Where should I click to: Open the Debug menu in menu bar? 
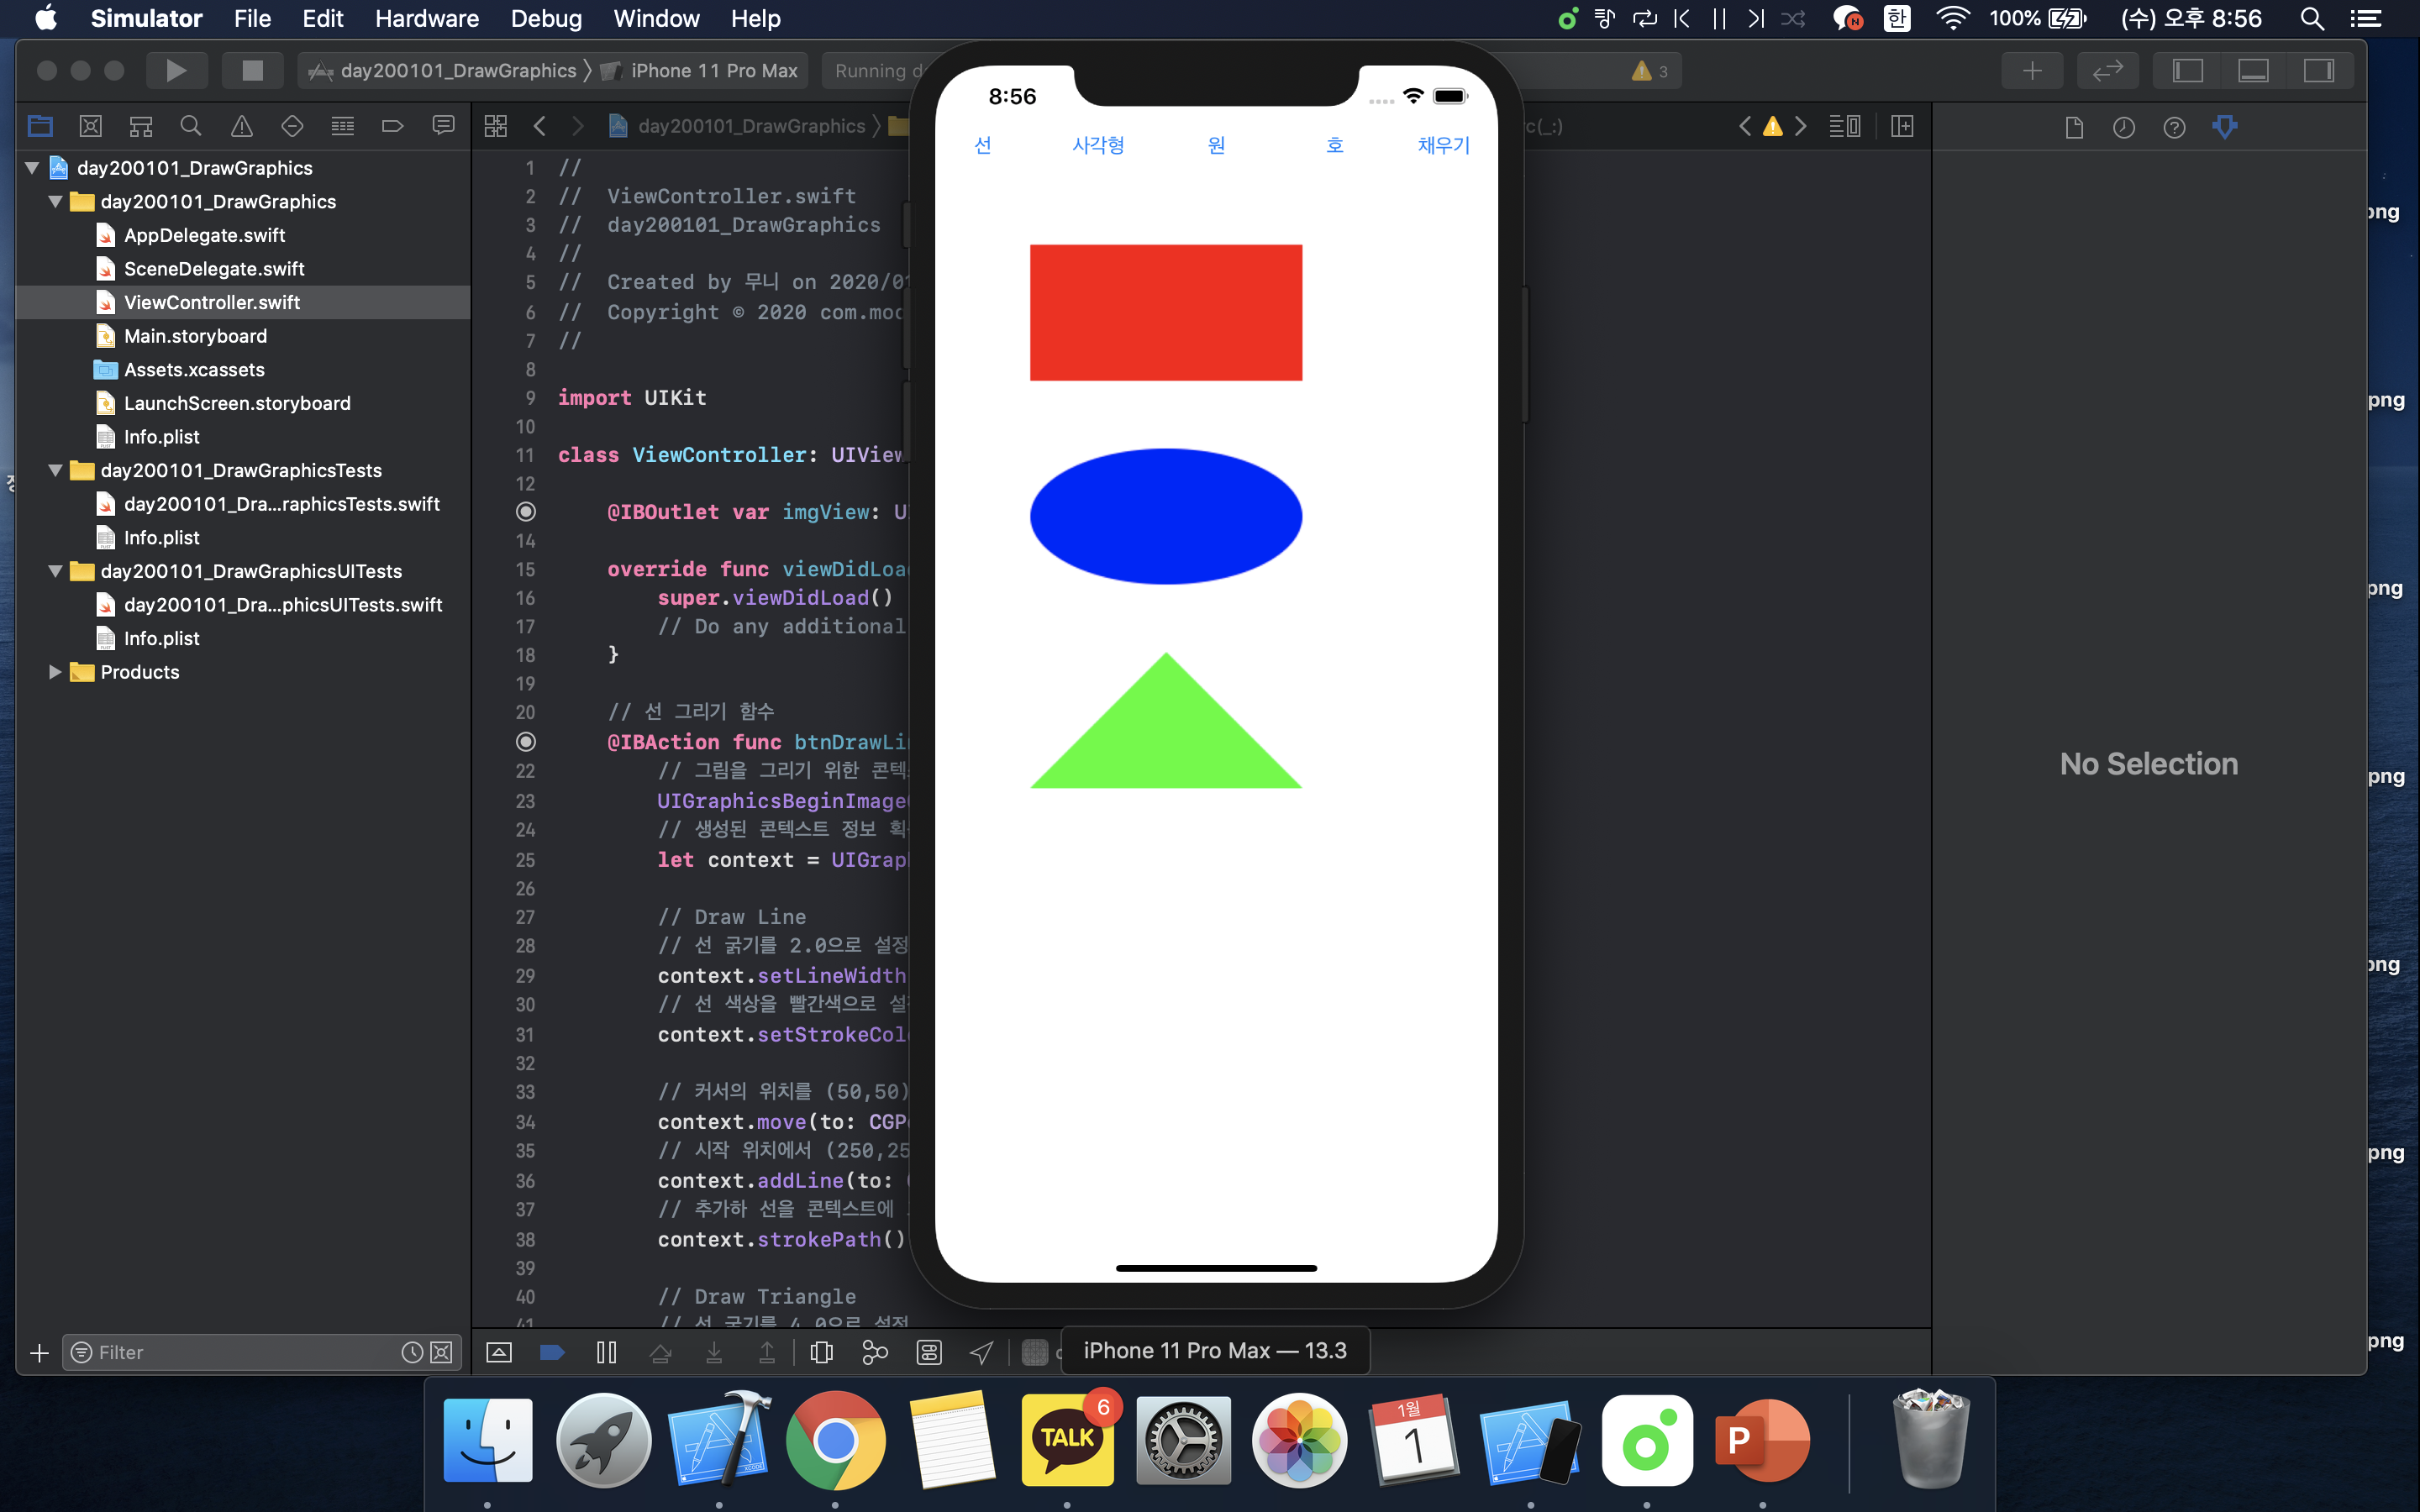tap(545, 19)
